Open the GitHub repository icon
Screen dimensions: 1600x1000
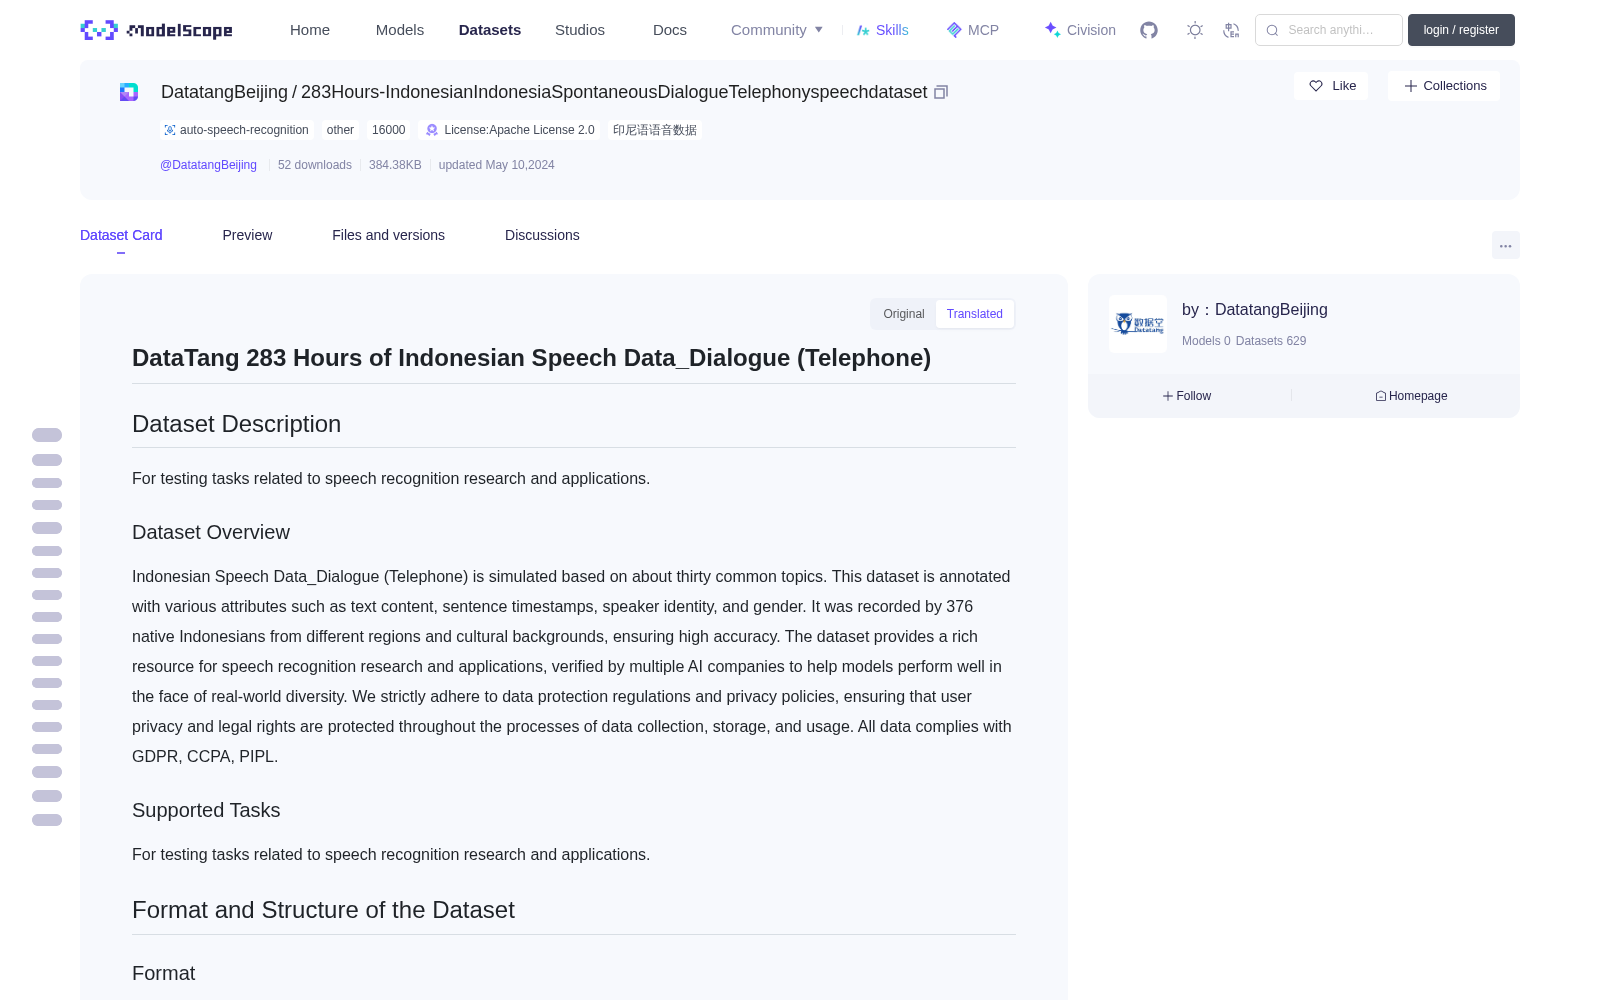tap(1149, 30)
